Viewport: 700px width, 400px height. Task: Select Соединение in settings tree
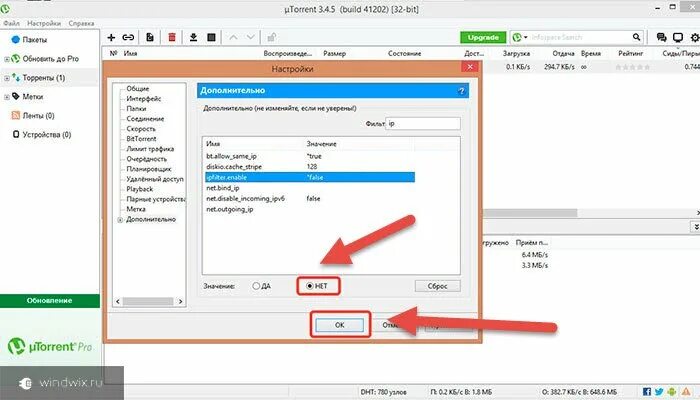tap(145, 119)
